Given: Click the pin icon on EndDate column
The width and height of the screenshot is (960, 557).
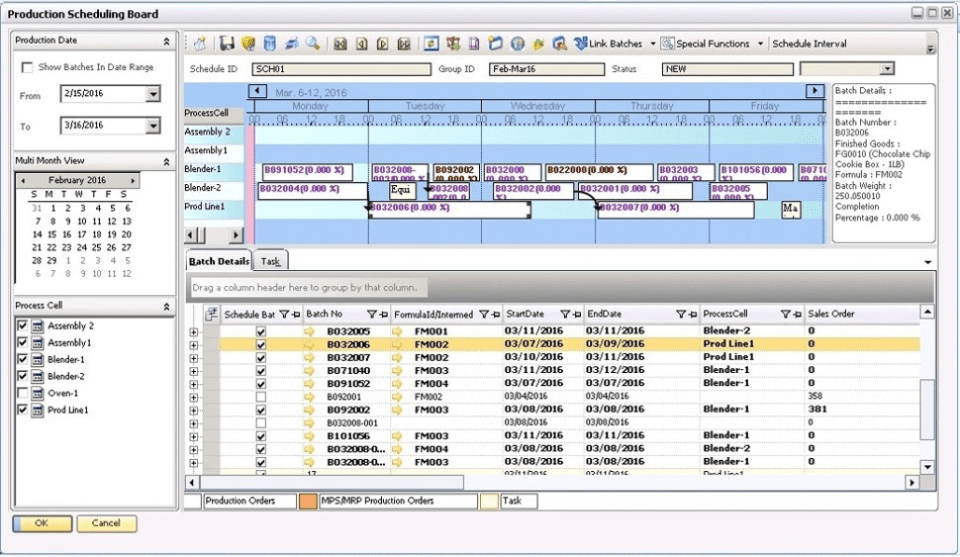Looking at the screenshot, I should [x=692, y=314].
